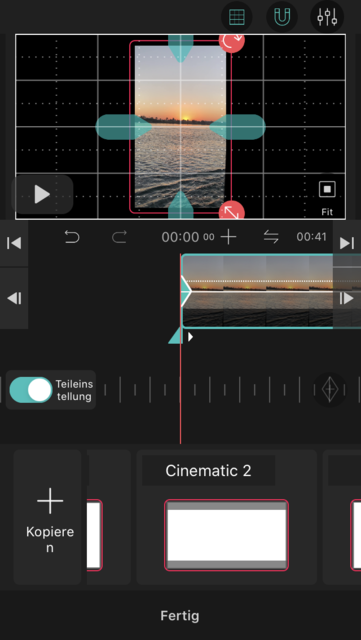This screenshot has height=640, width=361.
Task: Click the teal top nudge arrow in preview
Action: click(180, 48)
